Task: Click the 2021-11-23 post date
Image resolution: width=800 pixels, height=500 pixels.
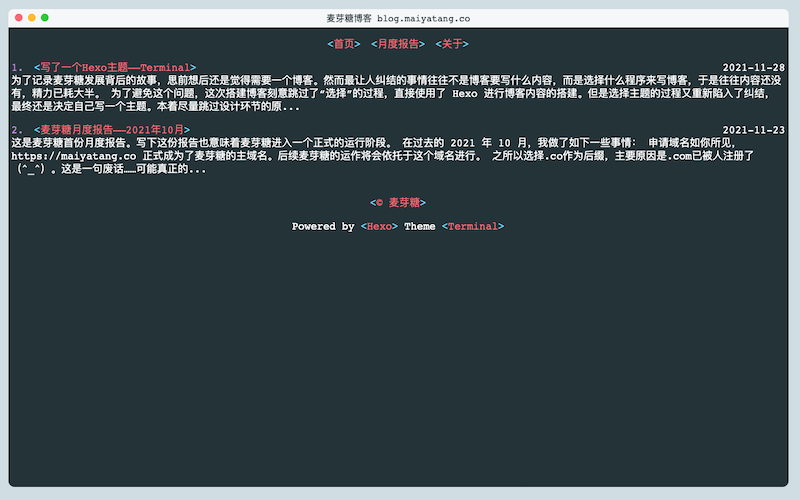Action: pos(753,130)
